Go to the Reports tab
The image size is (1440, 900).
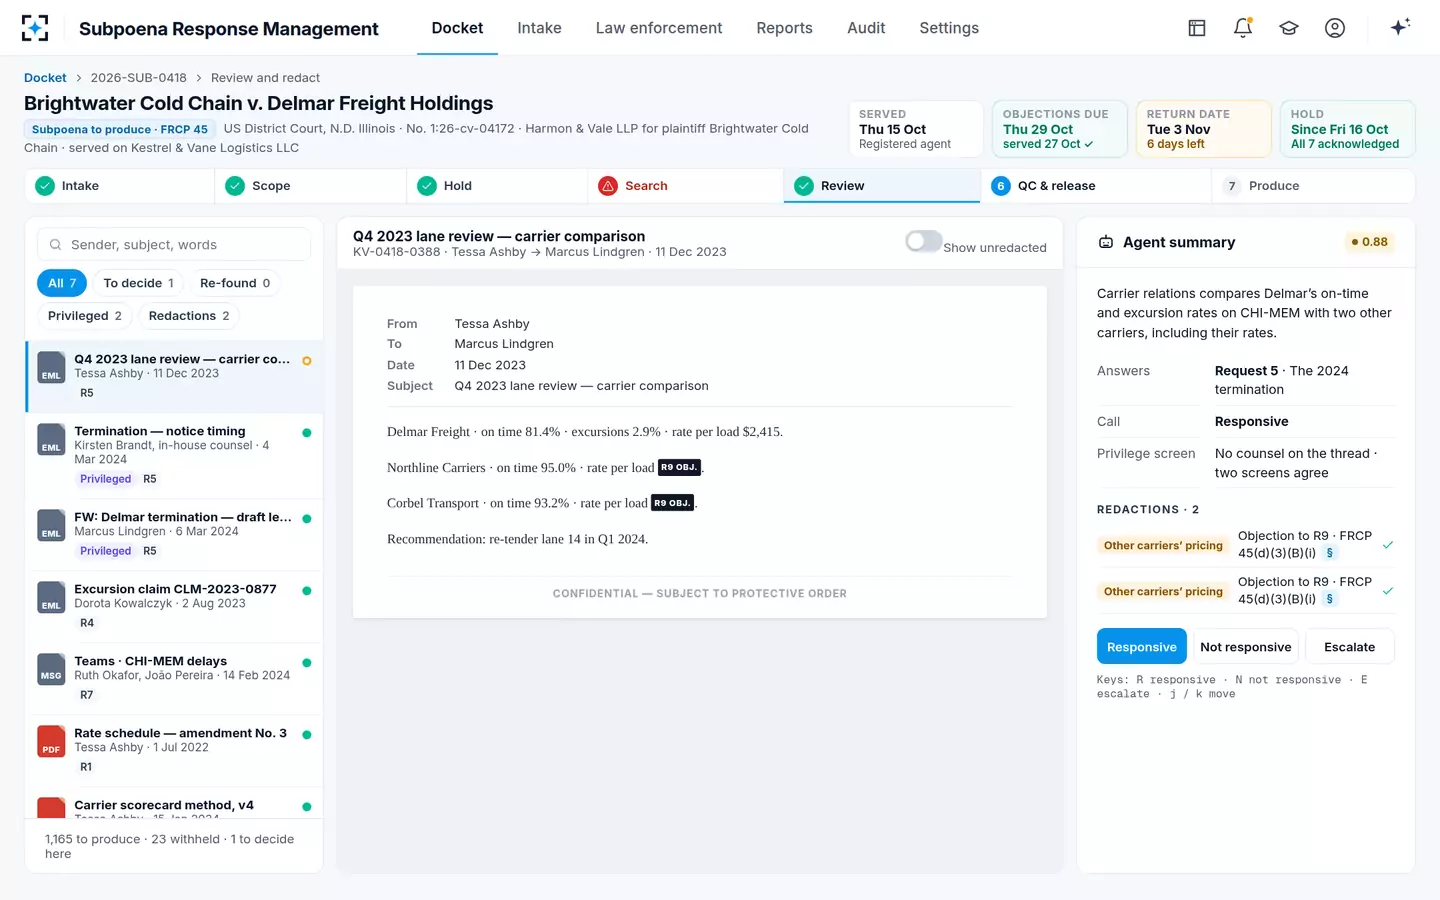click(784, 28)
